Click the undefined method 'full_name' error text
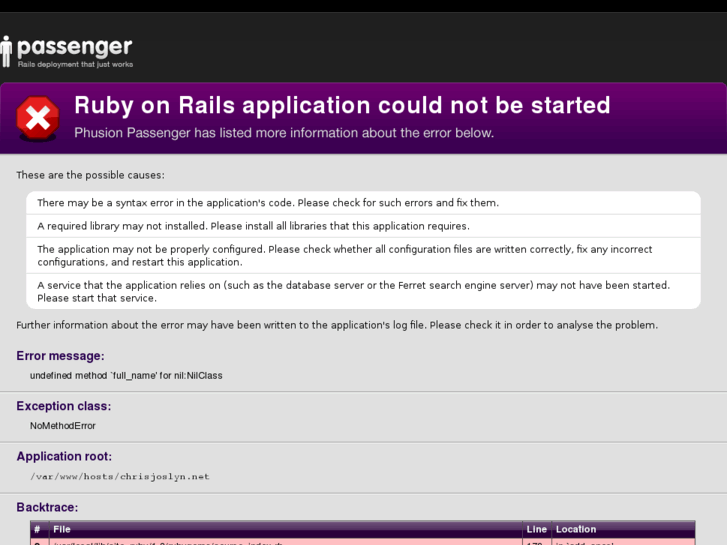Image resolution: width=727 pixels, height=545 pixels. pos(126,376)
